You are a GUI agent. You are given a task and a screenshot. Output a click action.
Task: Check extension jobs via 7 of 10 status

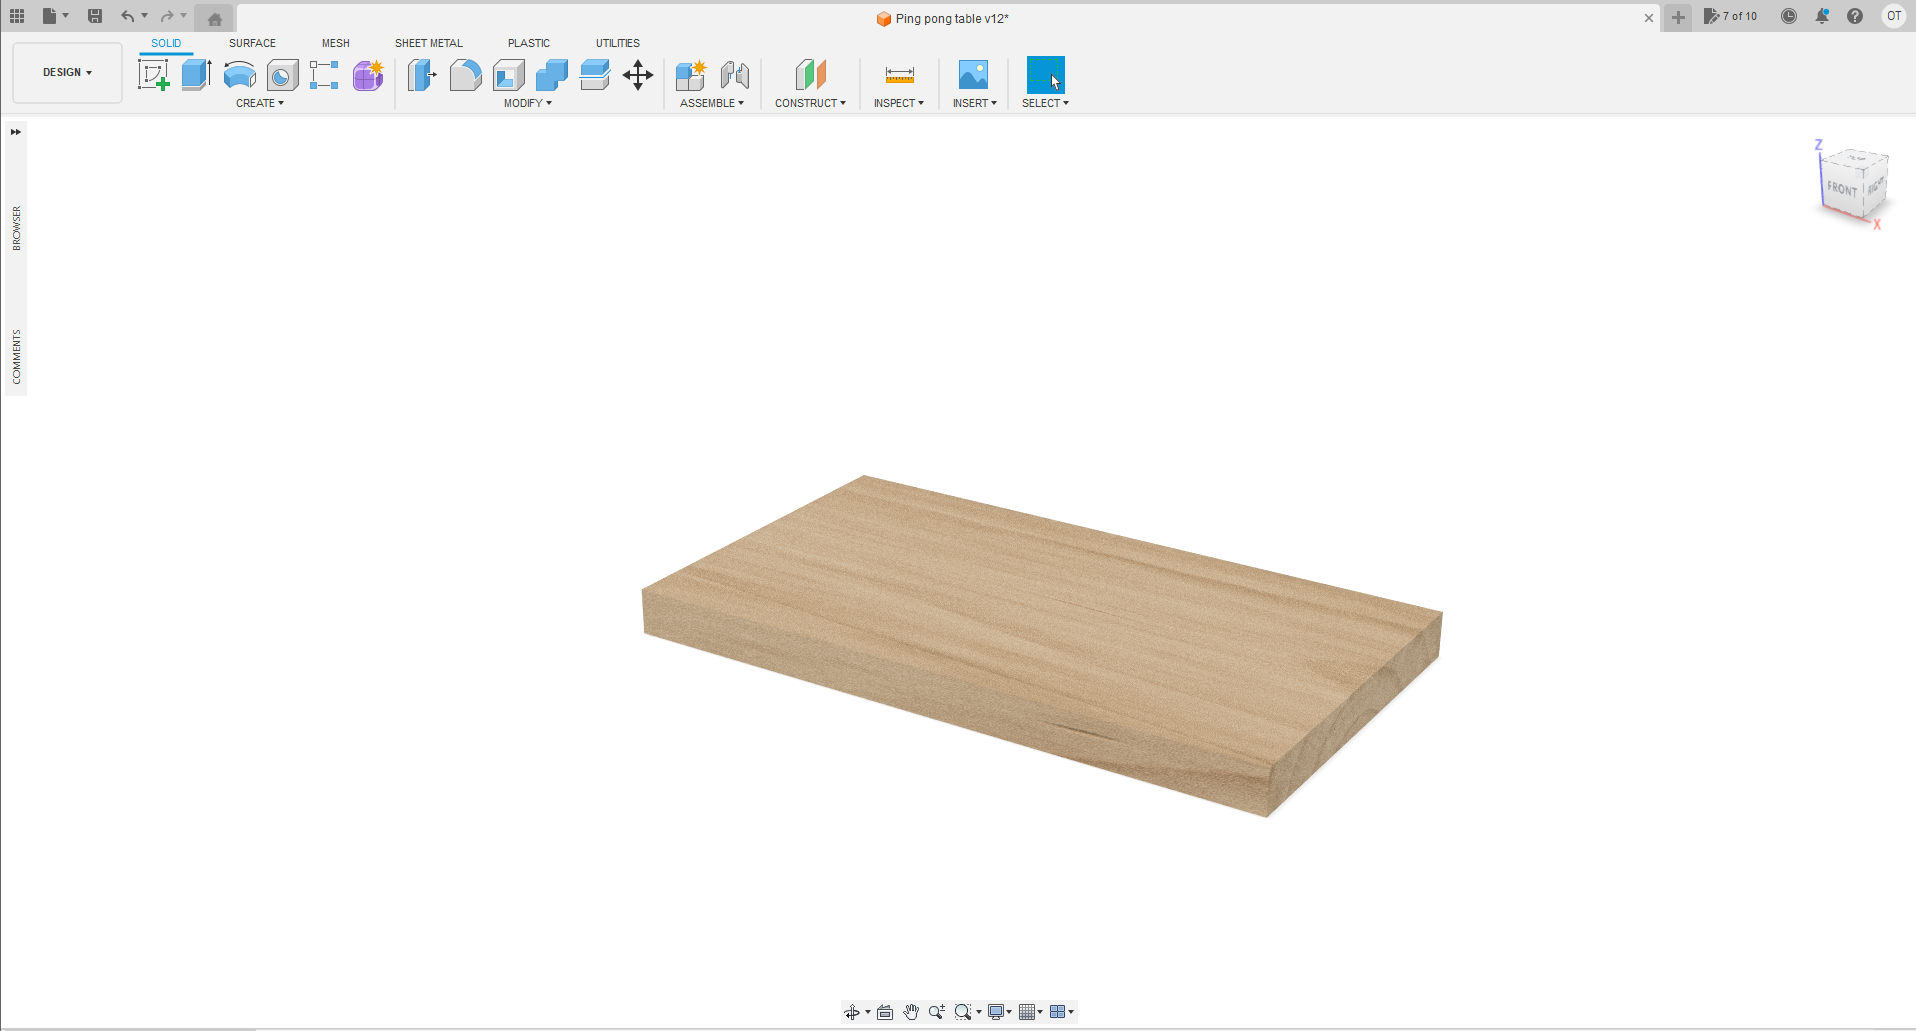[1732, 15]
